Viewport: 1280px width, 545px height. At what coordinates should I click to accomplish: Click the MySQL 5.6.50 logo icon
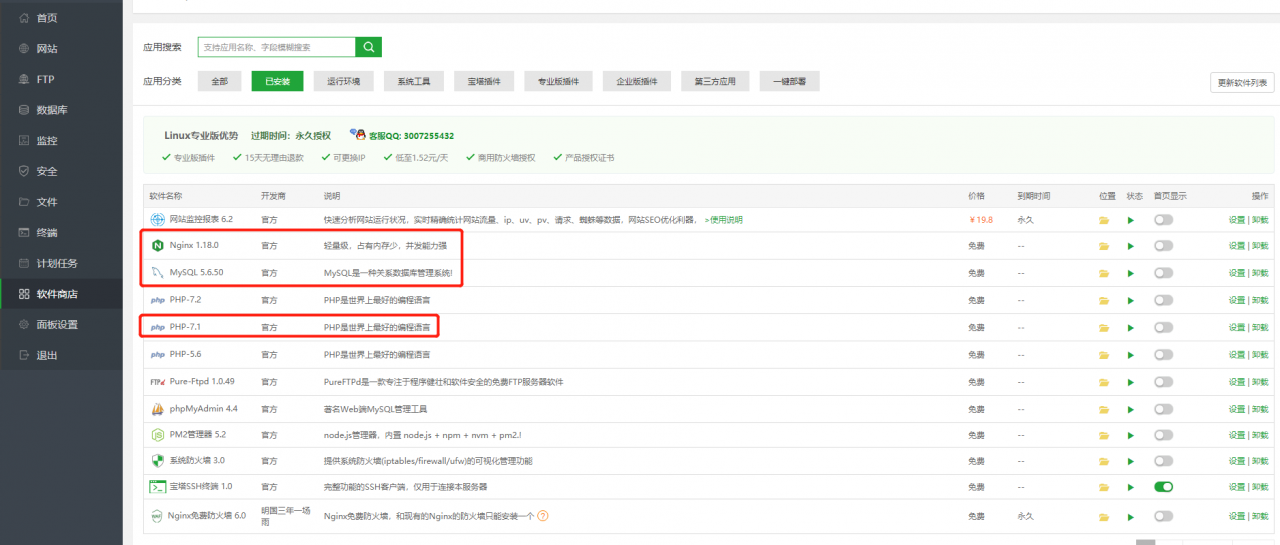[157, 272]
